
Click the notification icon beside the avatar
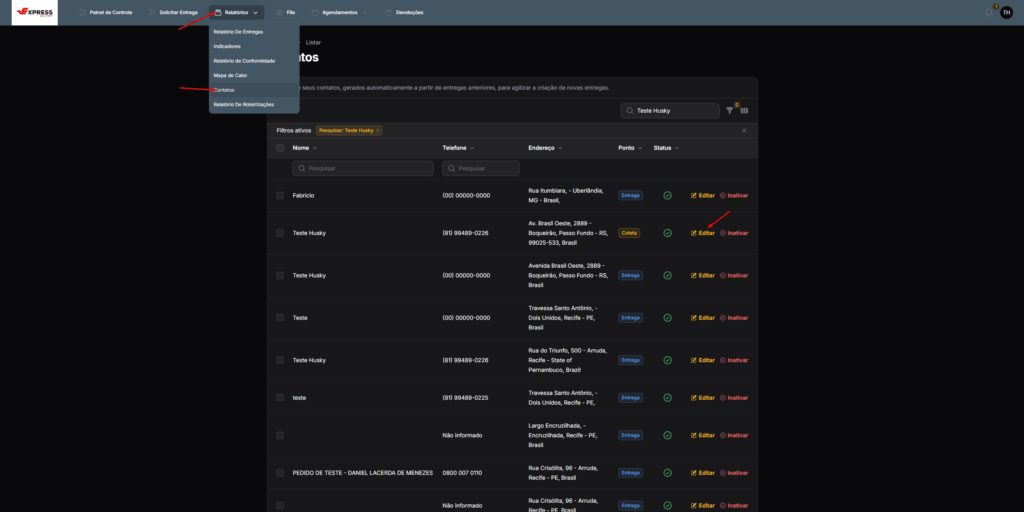coord(989,12)
